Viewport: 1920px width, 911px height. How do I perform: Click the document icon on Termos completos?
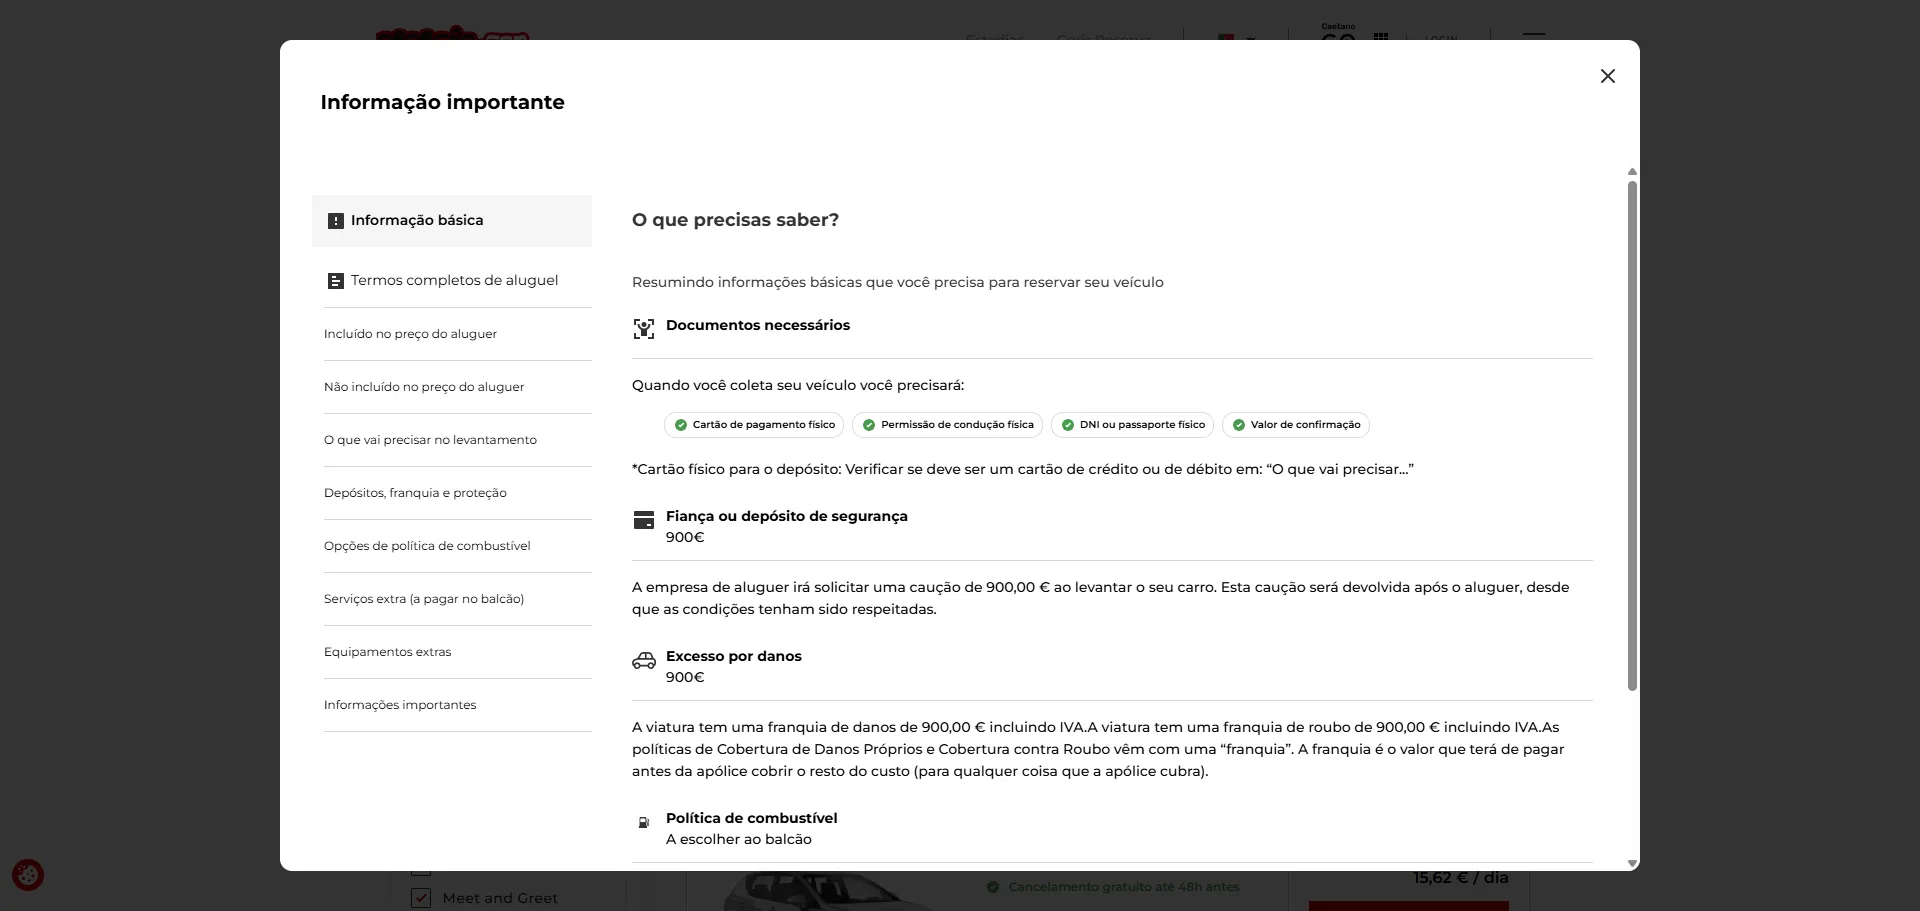[x=335, y=281]
